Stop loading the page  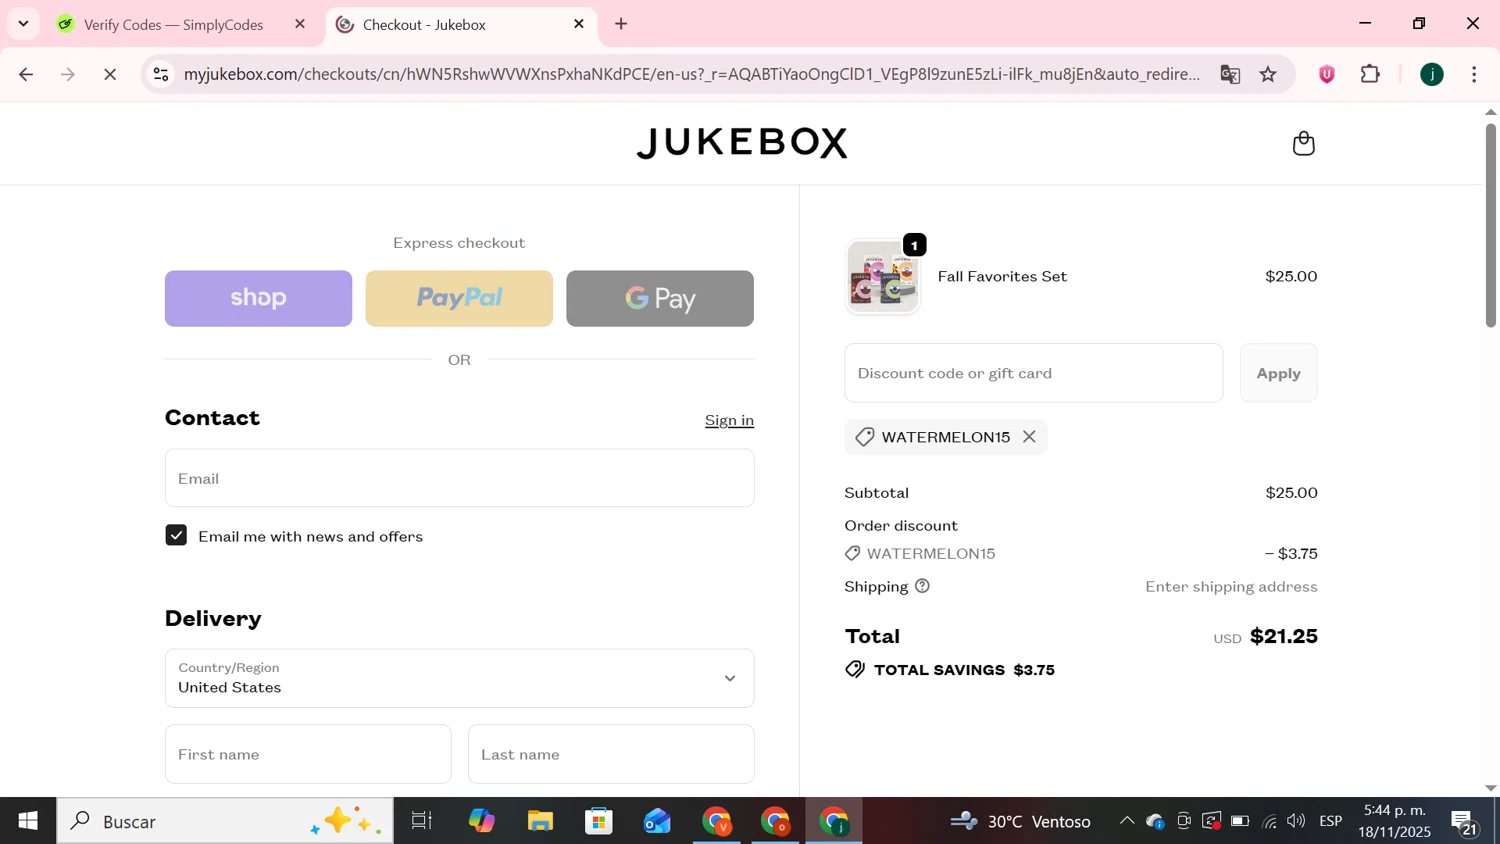point(110,74)
